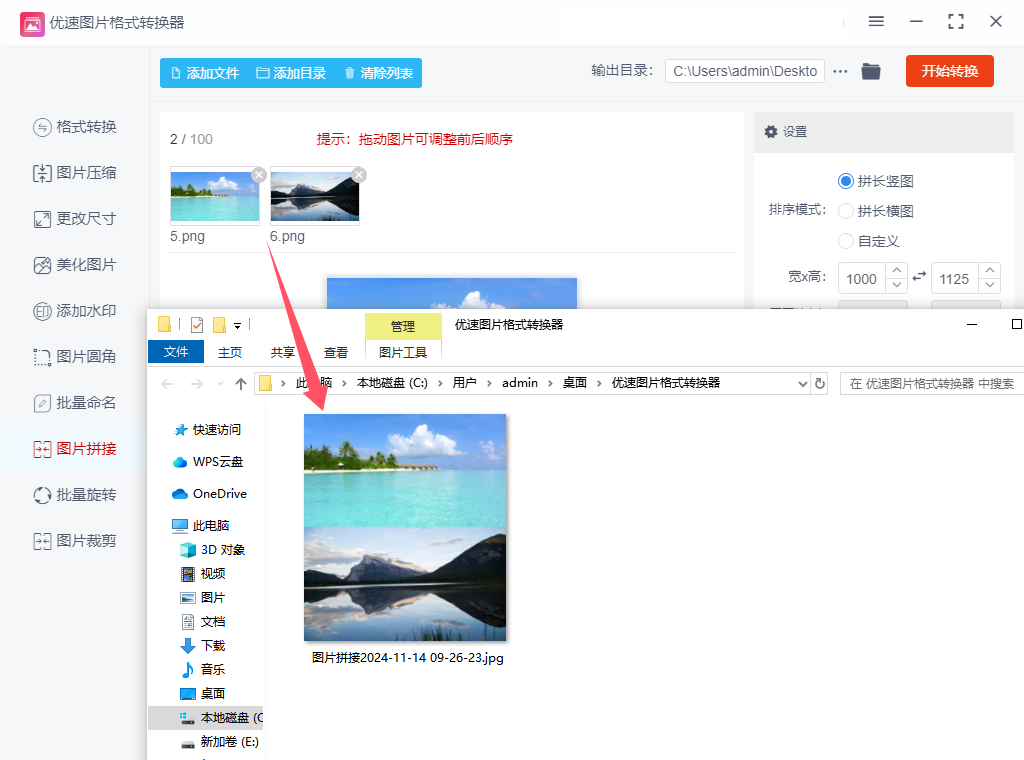This screenshot has width=1024, height=760.
Task: Select 此电脑 in navigation pane
Action: (x=200, y=526)
